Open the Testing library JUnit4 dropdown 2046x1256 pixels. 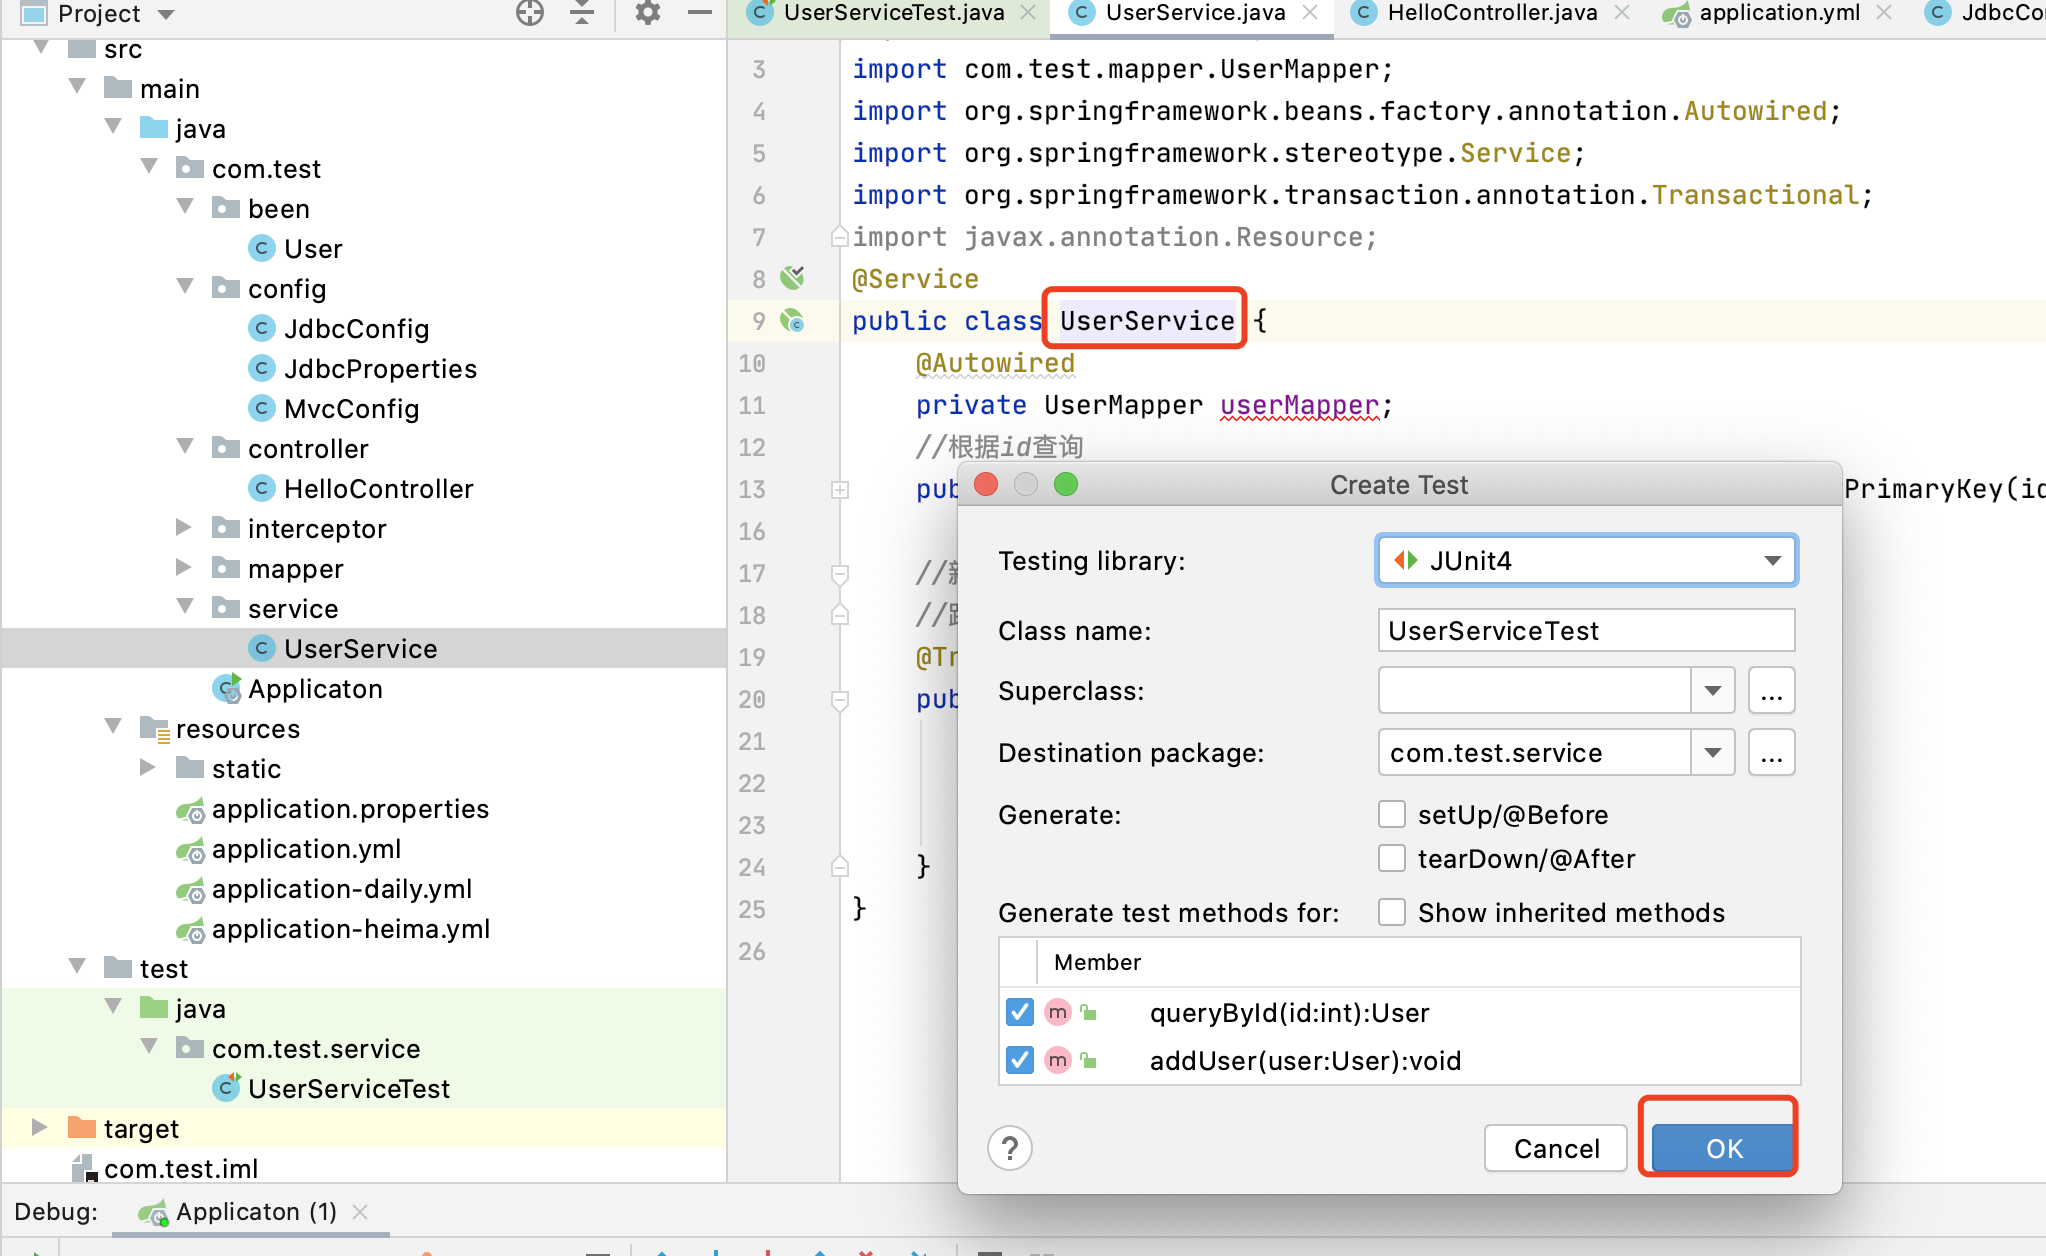click(1586, 560)
